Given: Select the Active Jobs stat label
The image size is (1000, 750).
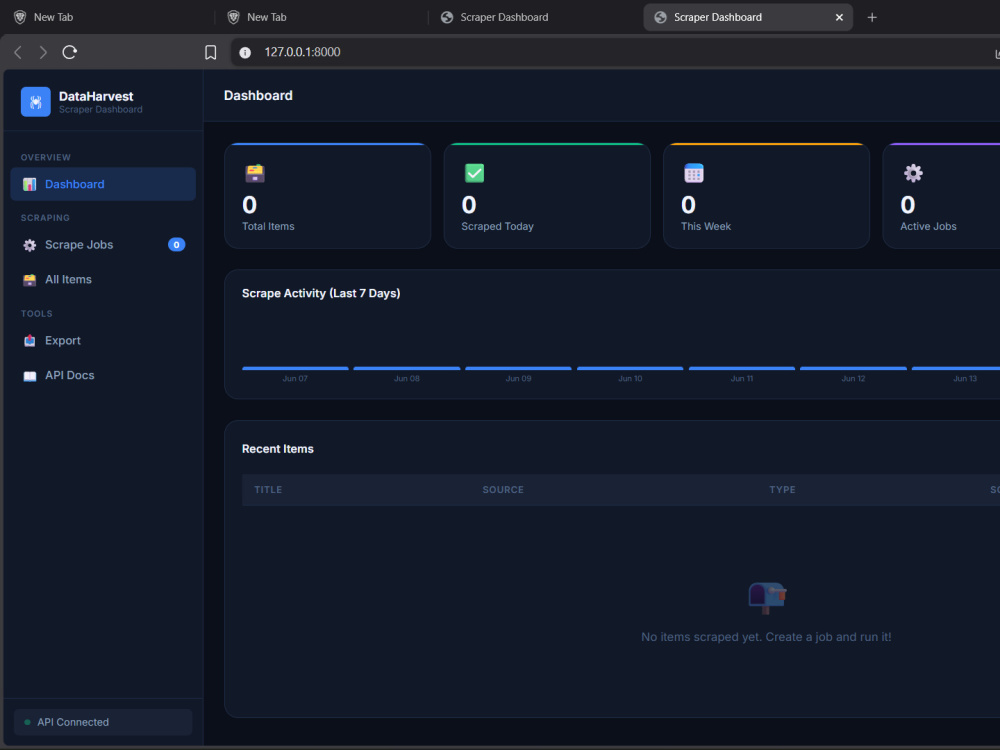Looking at the screenshot, I should pyautogui.click(x=928, y=226).
